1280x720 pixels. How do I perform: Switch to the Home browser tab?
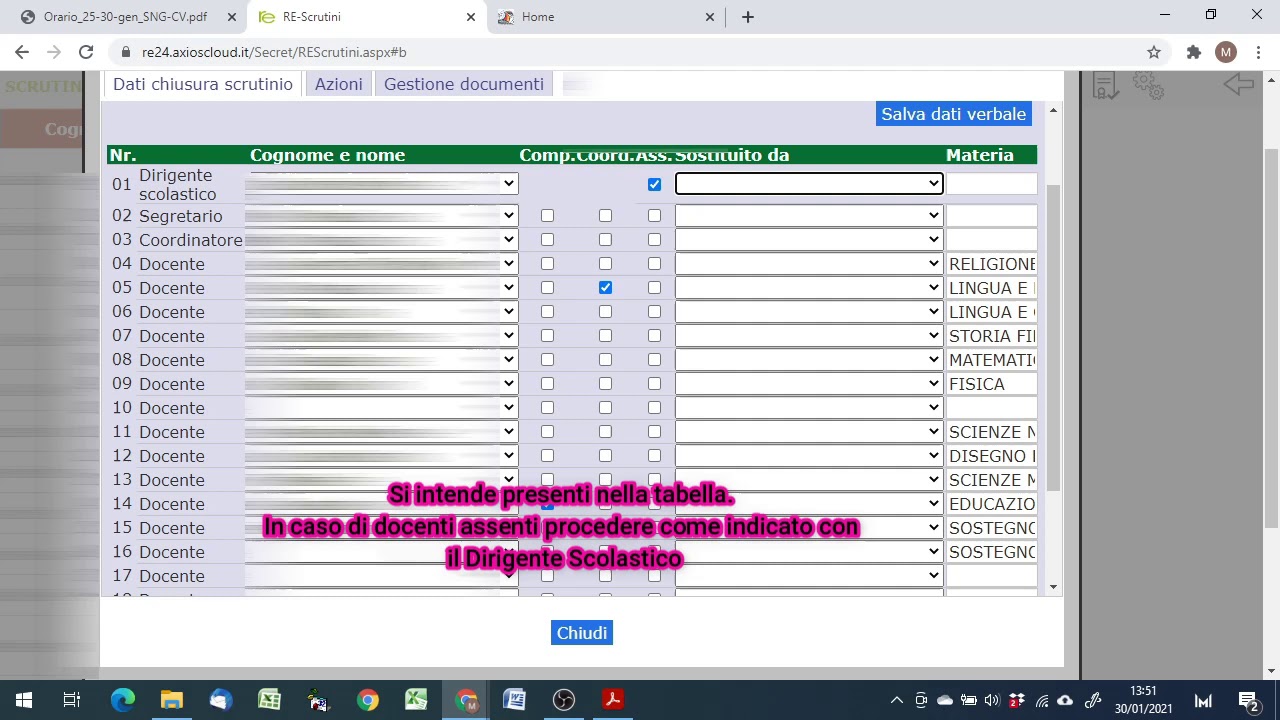click(605, 17)
